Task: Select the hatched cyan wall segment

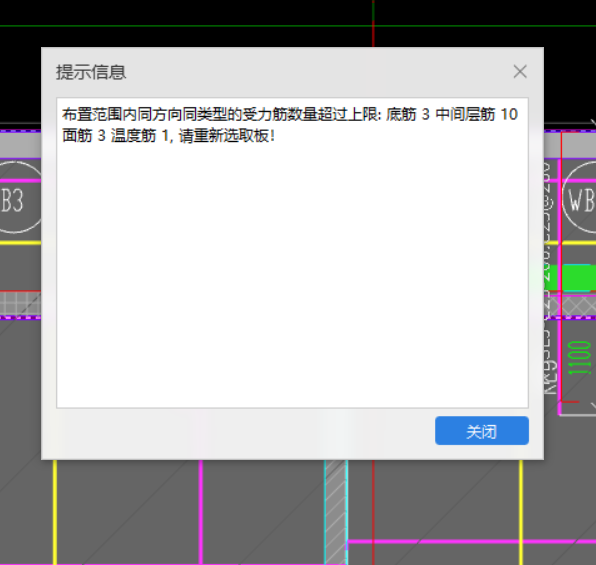Action: tap(336, 512)
